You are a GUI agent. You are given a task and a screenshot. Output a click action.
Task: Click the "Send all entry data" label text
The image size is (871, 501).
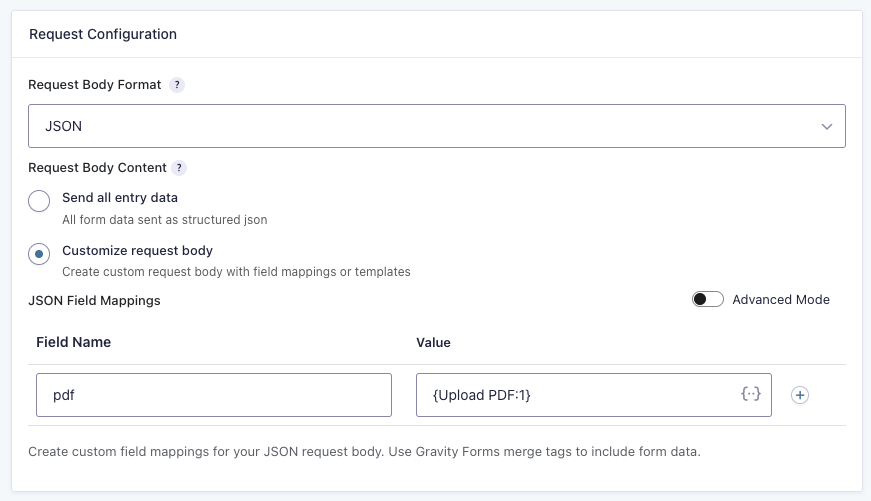[x=120, y=198]
